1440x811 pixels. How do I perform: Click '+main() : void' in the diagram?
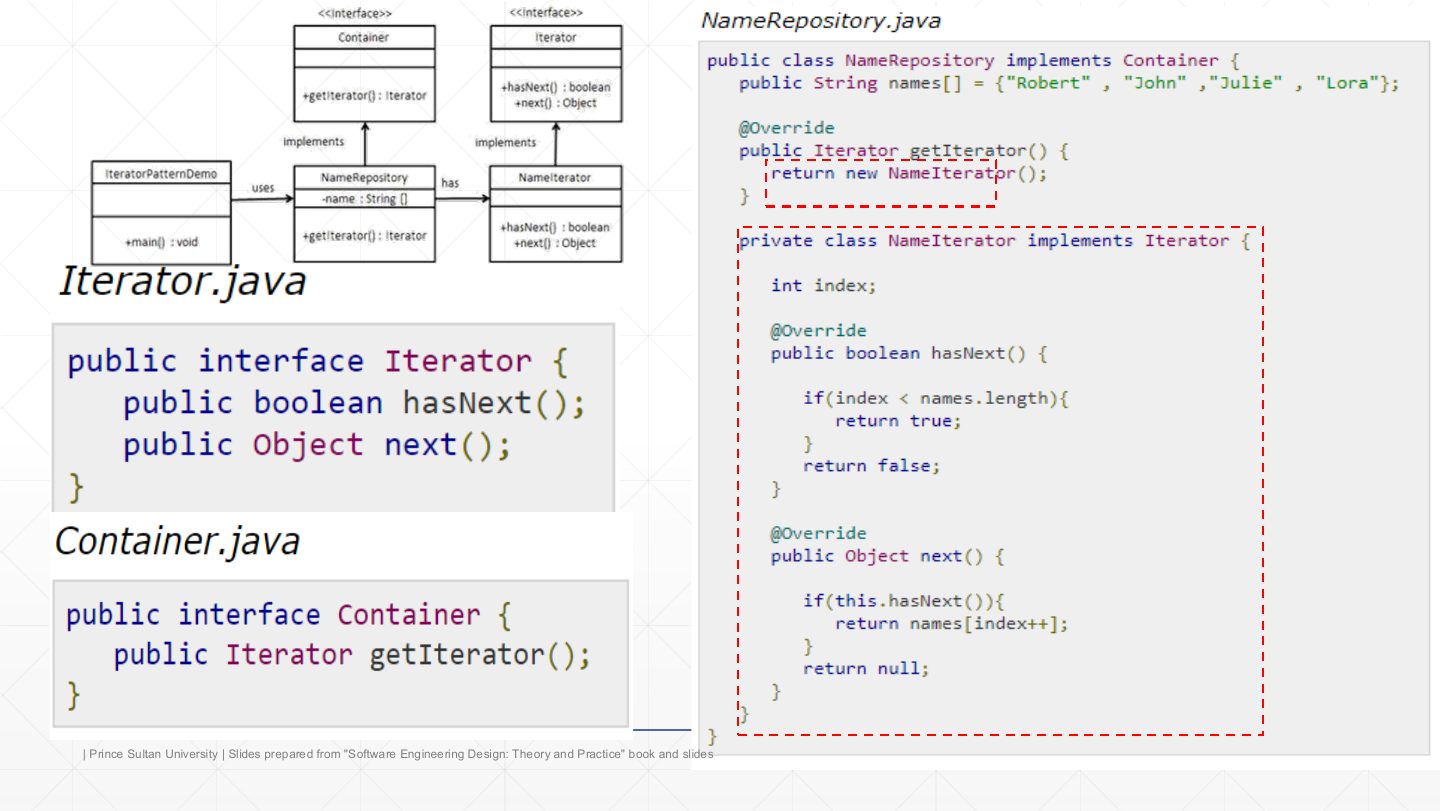point(162,243)
